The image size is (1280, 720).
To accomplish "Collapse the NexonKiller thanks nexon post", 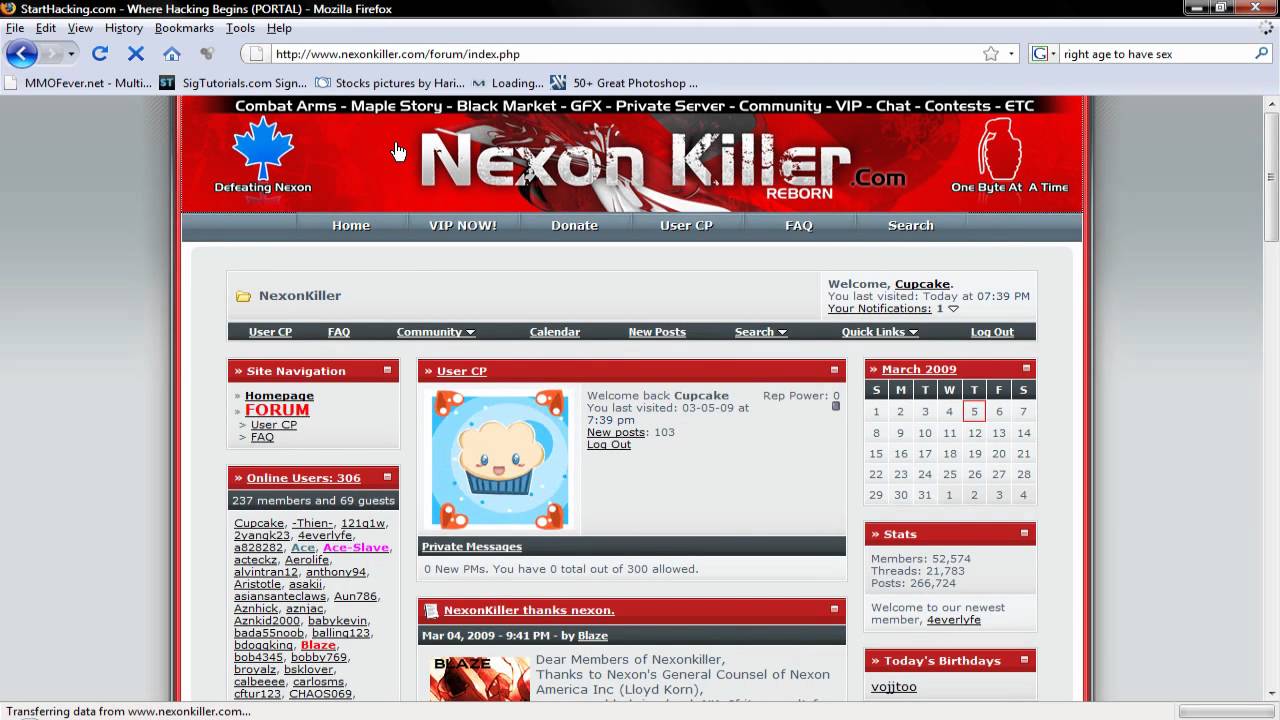I will point(835,609).
